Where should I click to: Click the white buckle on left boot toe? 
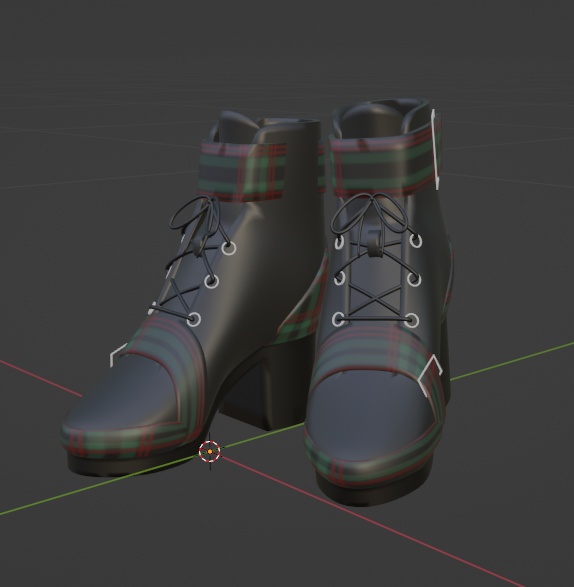[119, 354]
